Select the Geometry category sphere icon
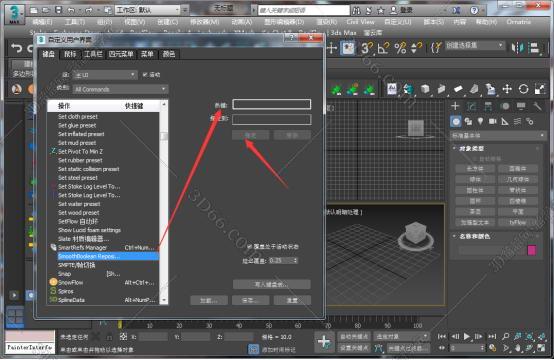This screenshot has height=360, width=554. (x=456, y=122)
